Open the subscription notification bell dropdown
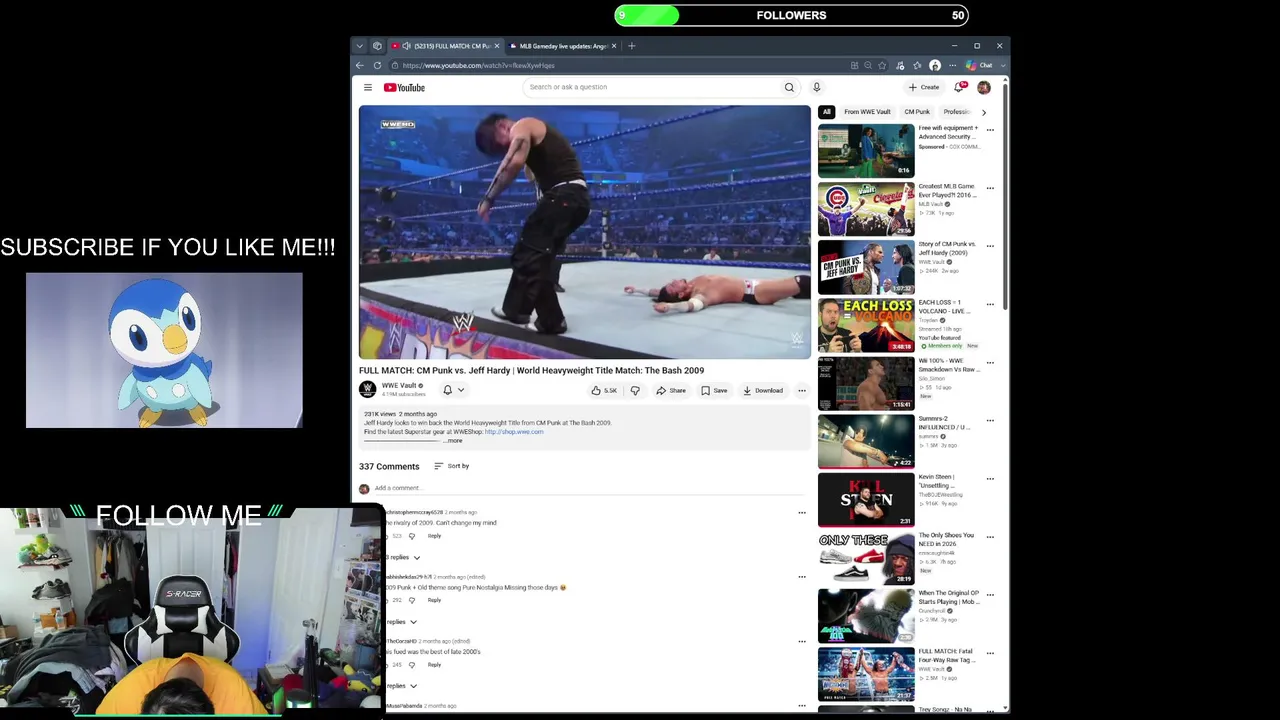 tap(454, 390)
